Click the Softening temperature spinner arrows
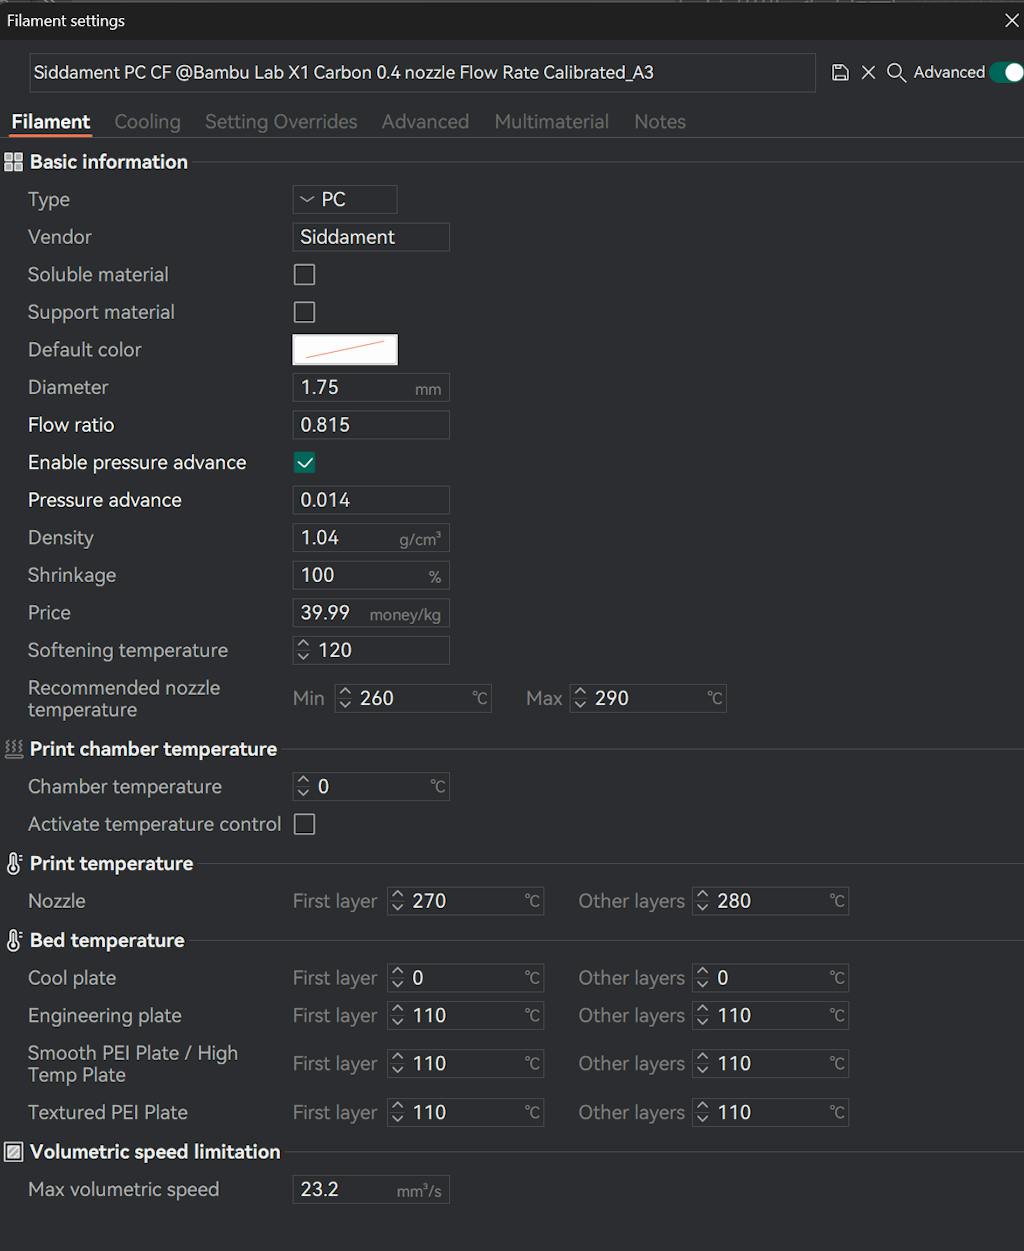Image resolution: width=1024 pixels, height=1251 pixels. point(304,651)
